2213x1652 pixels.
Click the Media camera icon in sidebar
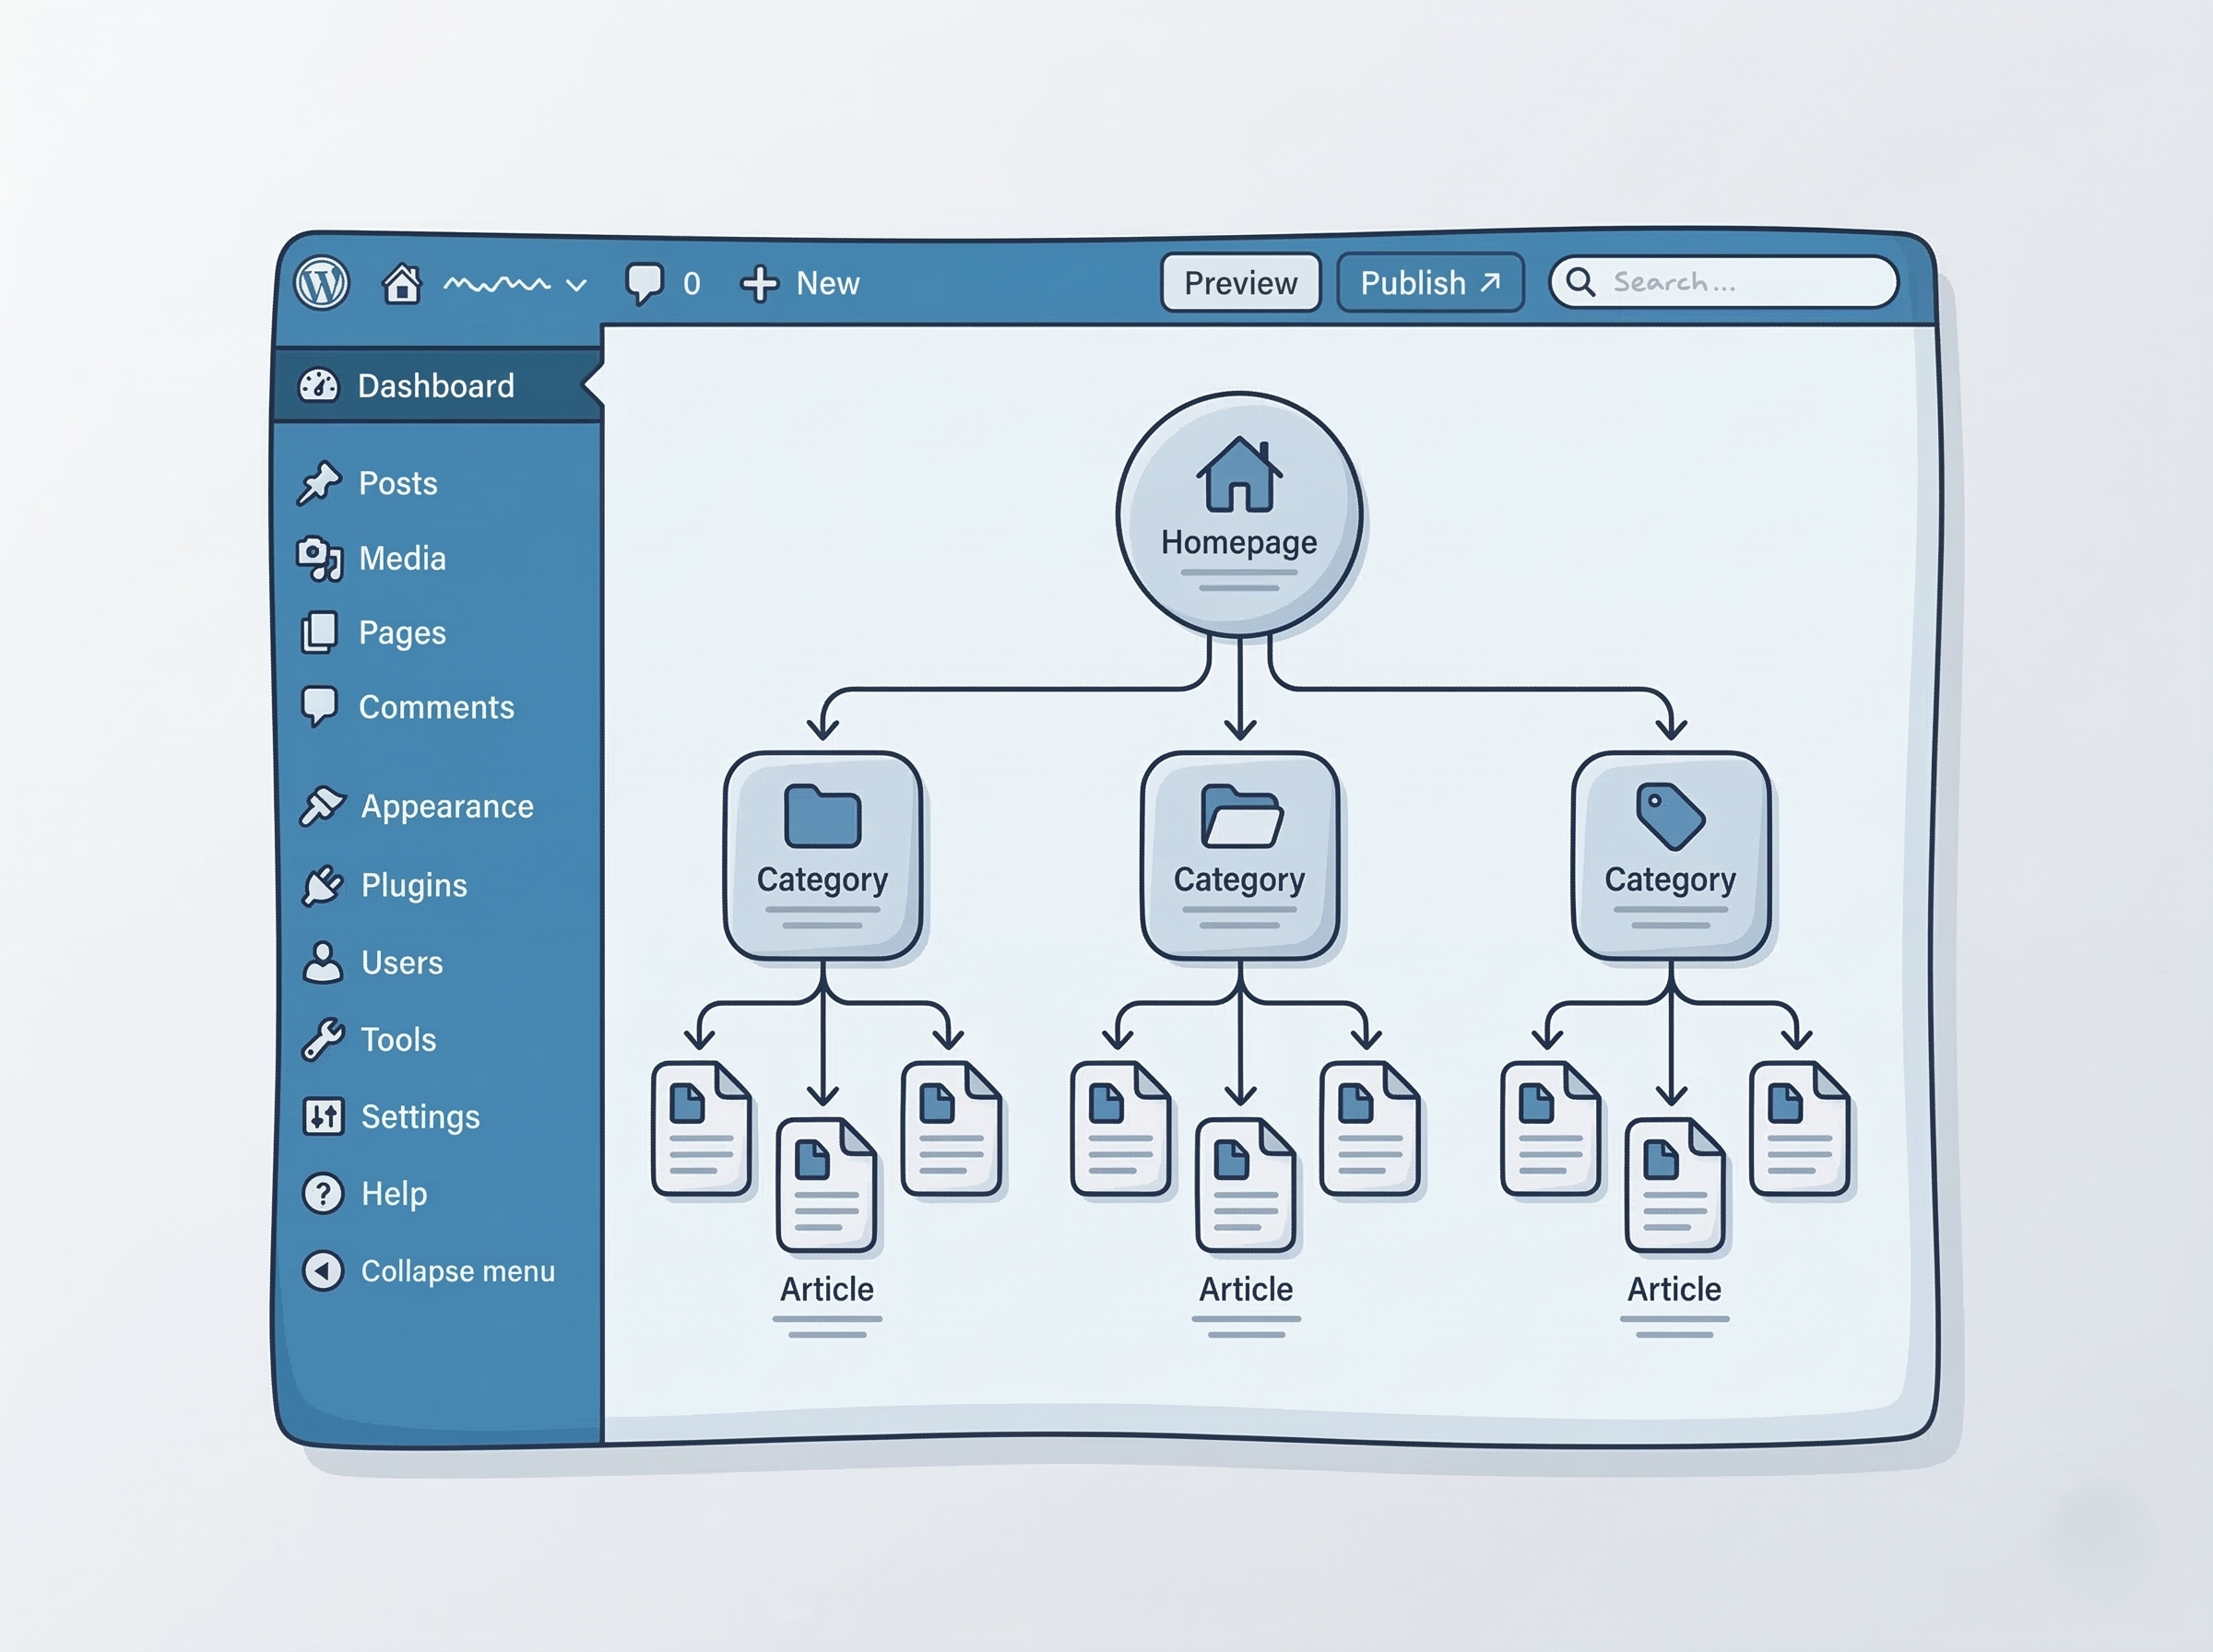(x=319, y=558)
